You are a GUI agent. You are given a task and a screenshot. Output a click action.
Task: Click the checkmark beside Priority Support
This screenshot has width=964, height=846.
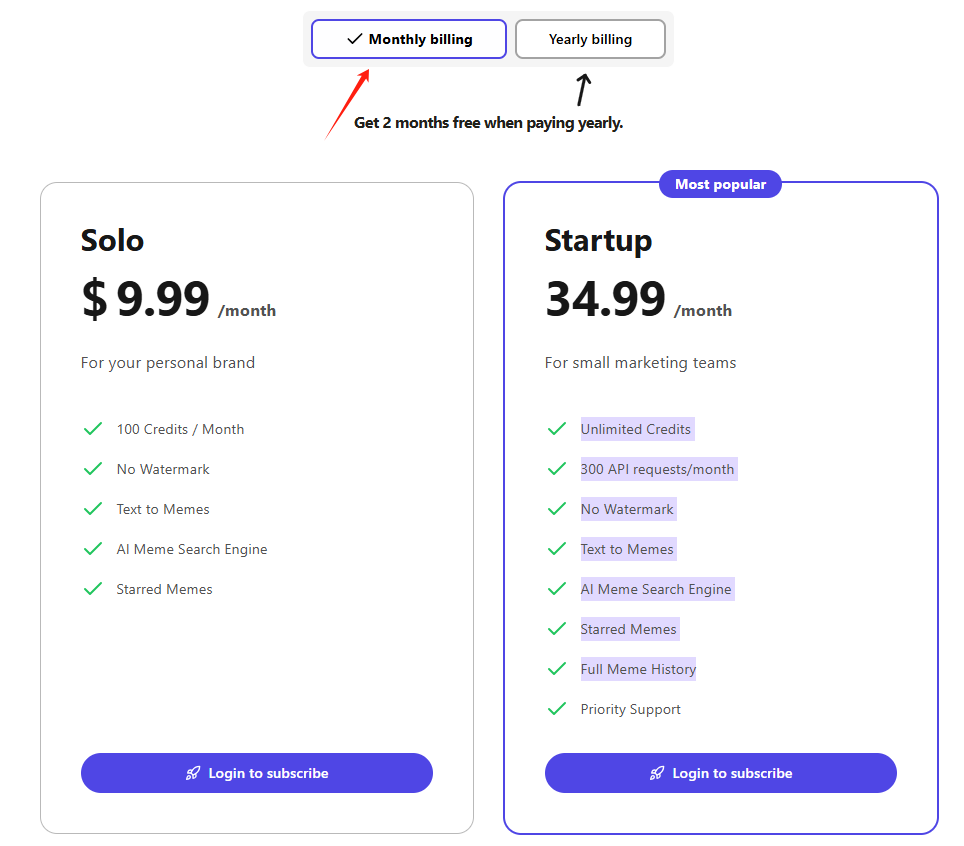557,708
